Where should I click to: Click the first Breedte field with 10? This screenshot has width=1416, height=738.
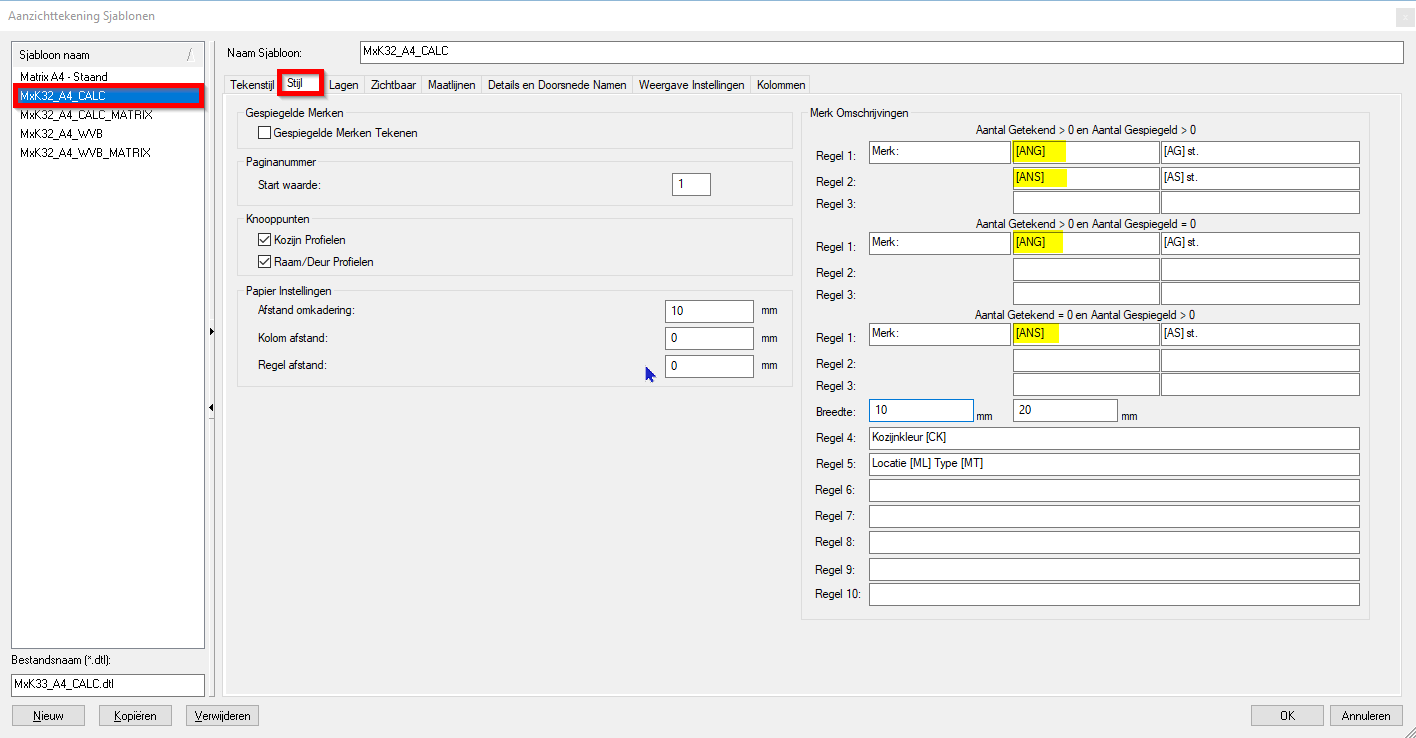pos(921,410)
